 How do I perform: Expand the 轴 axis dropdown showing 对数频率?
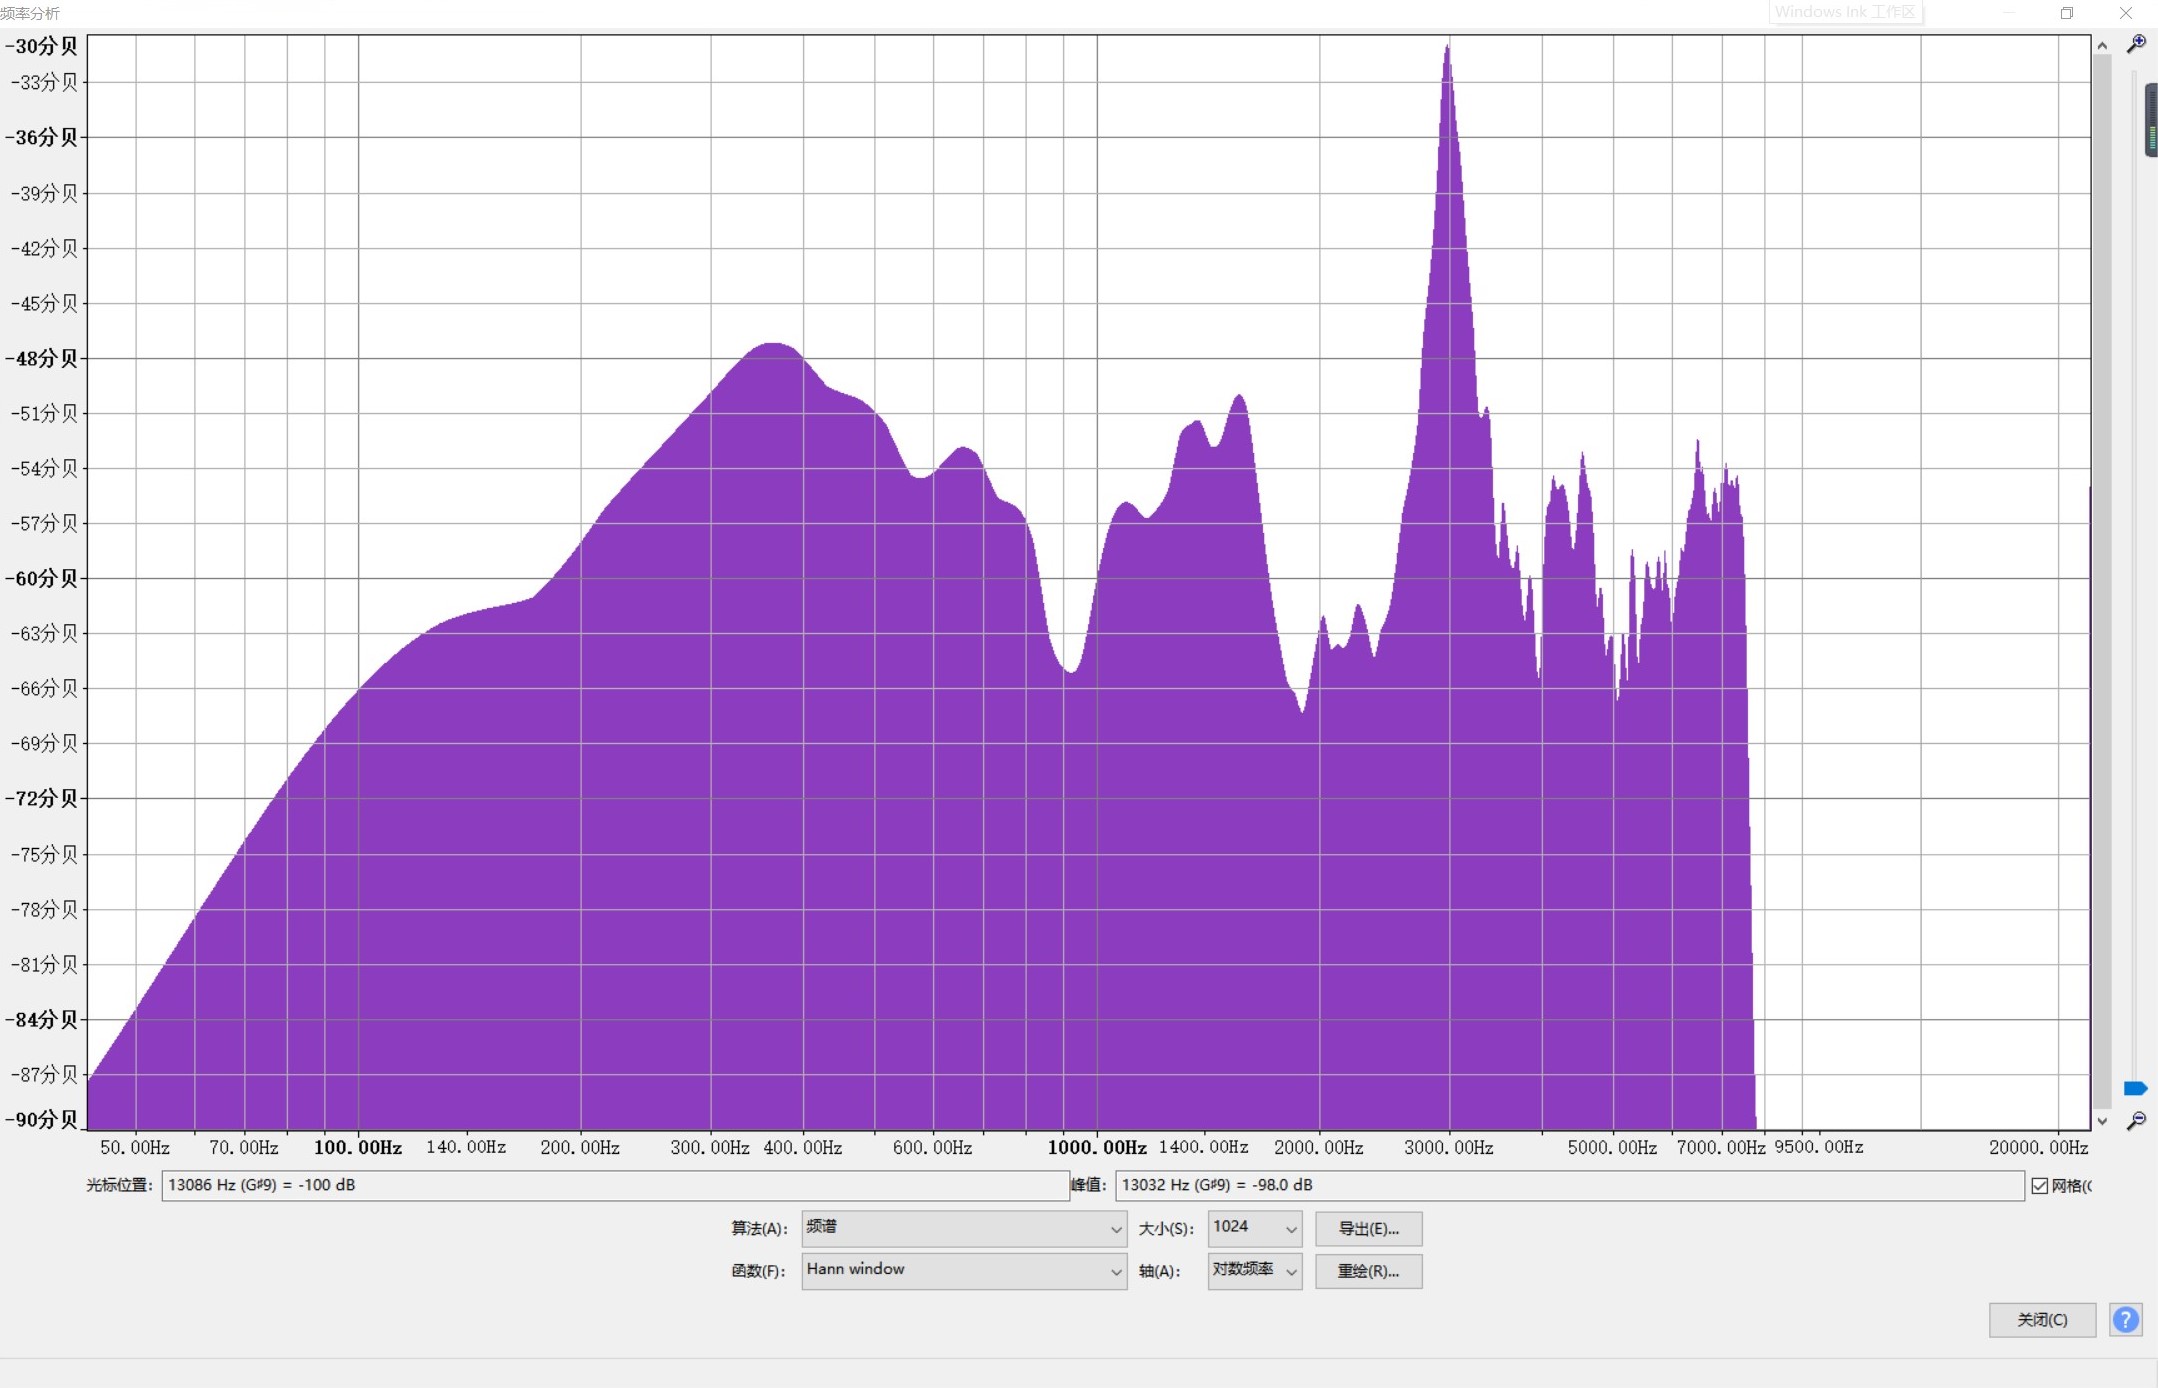click(1254, 1270)
